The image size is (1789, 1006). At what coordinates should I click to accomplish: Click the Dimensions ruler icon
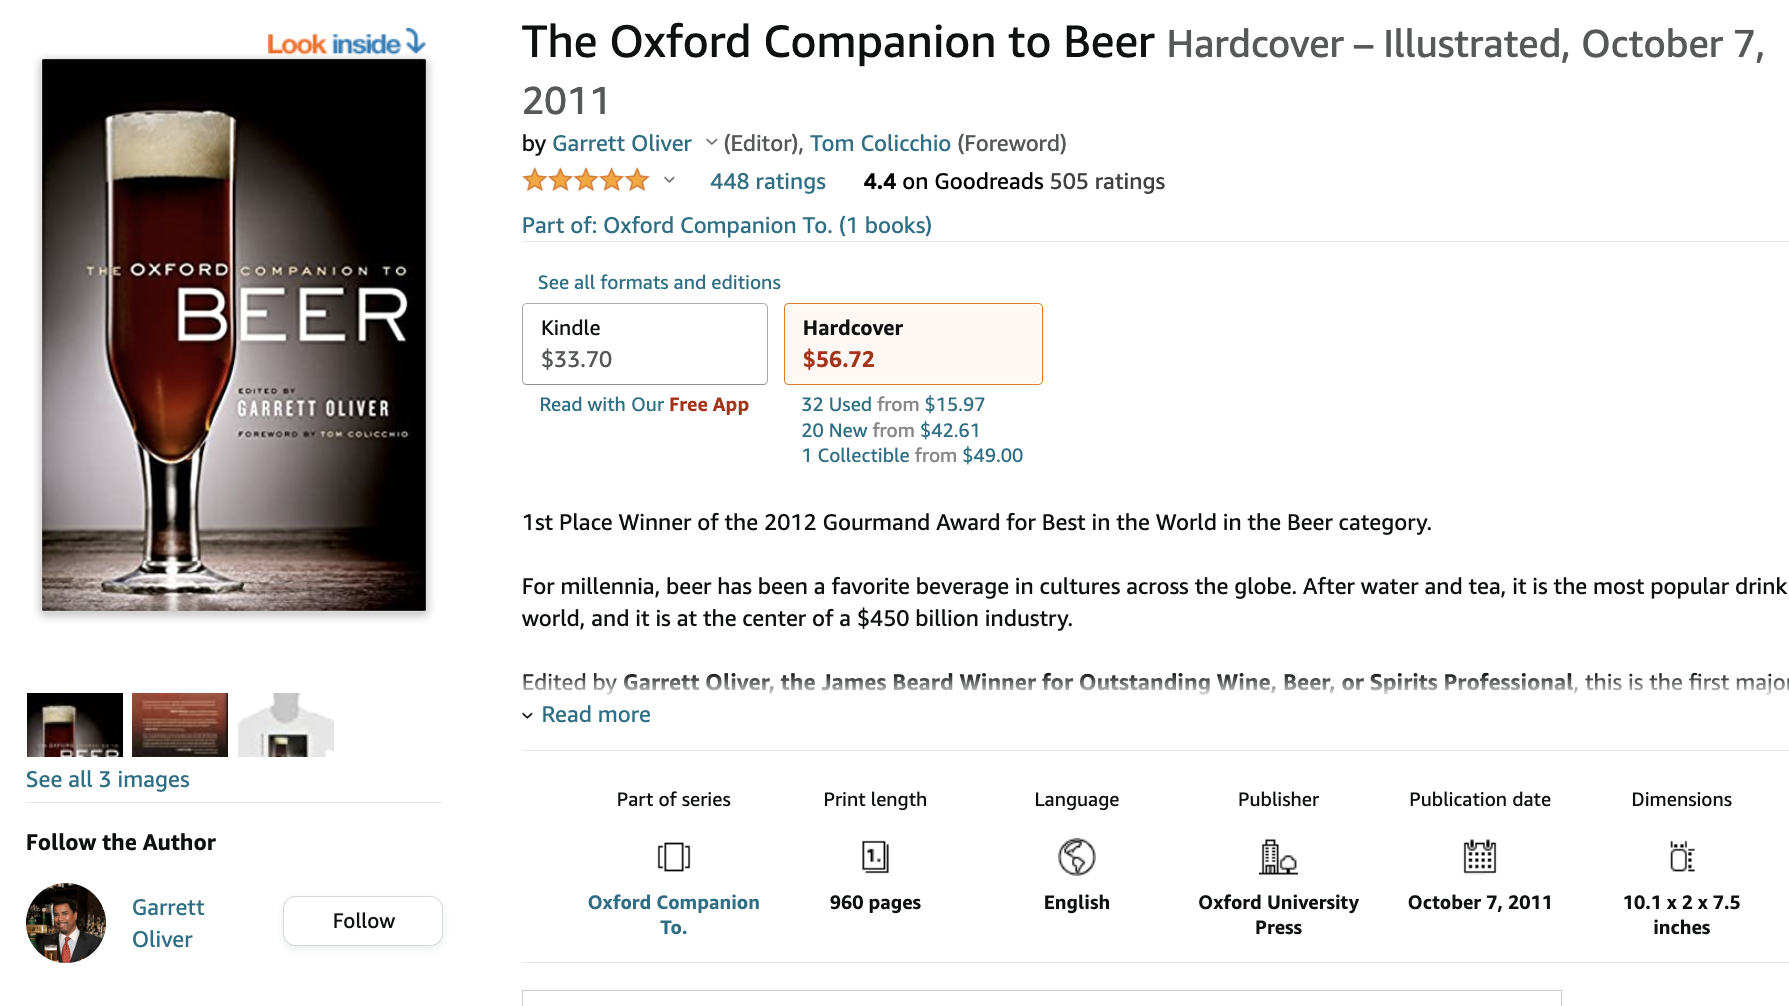click(x=1682, y=857)
